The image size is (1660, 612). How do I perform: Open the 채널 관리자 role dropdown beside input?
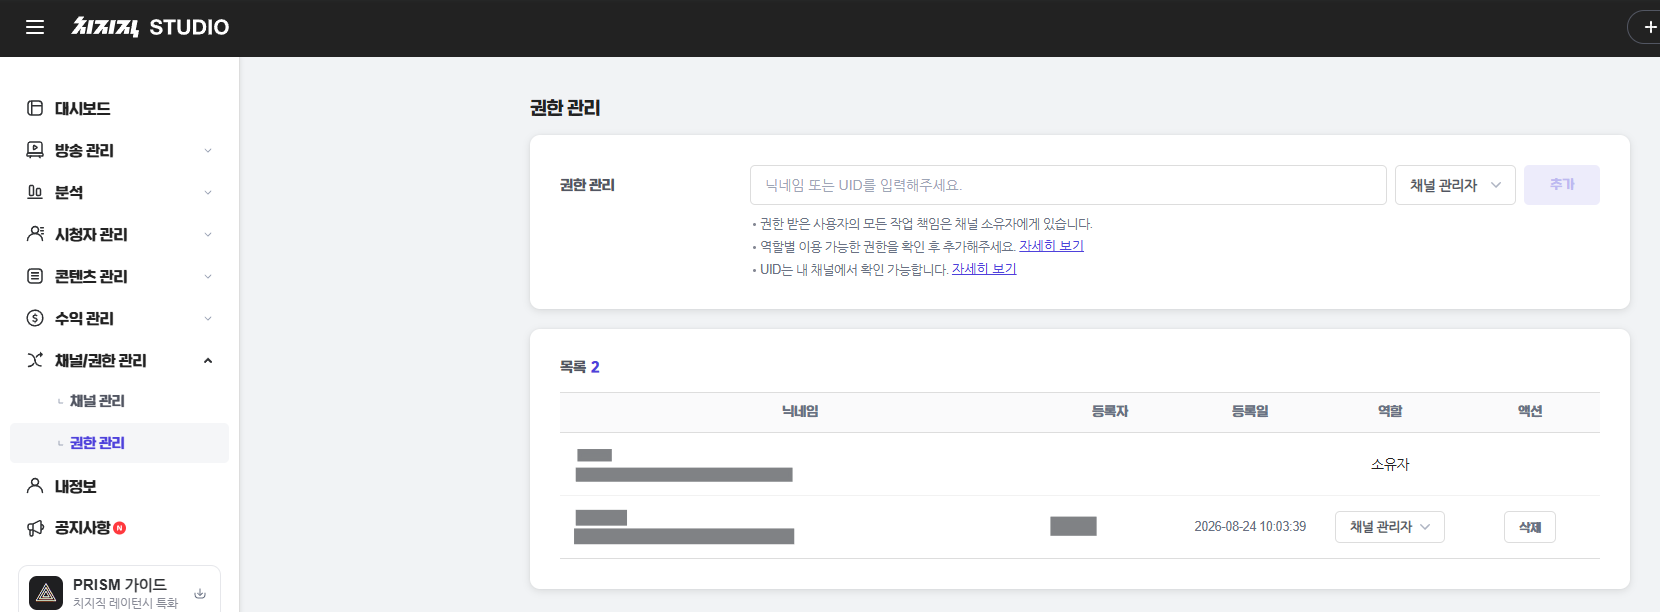(x=1455, y=185)
